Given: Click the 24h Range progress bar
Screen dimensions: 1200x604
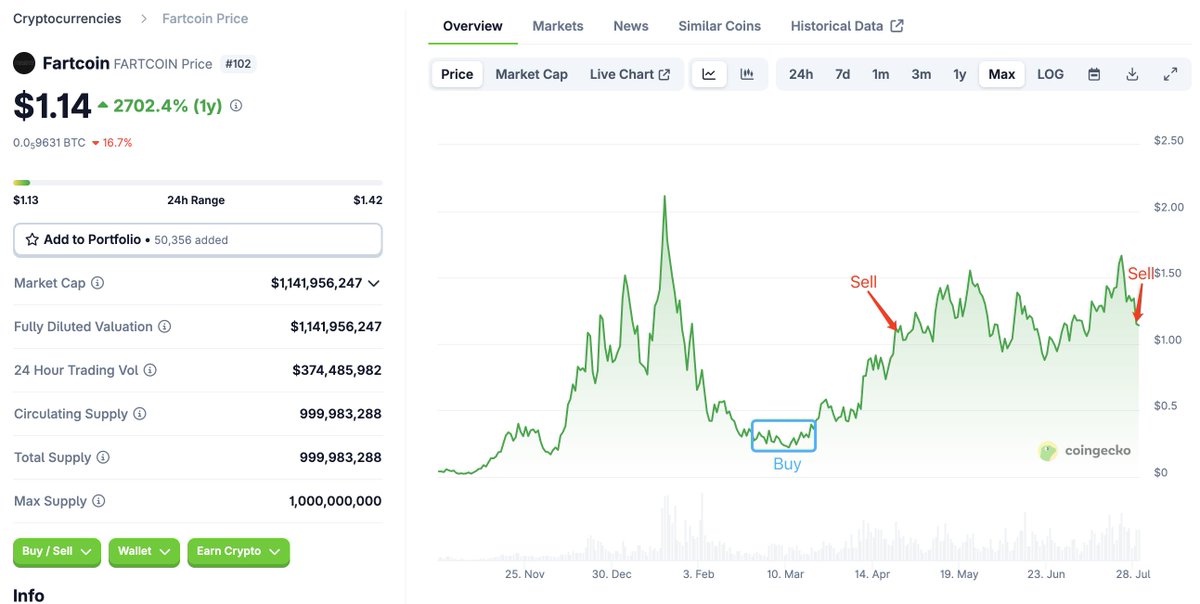Looking at the screenshot, I should point(197,182).
